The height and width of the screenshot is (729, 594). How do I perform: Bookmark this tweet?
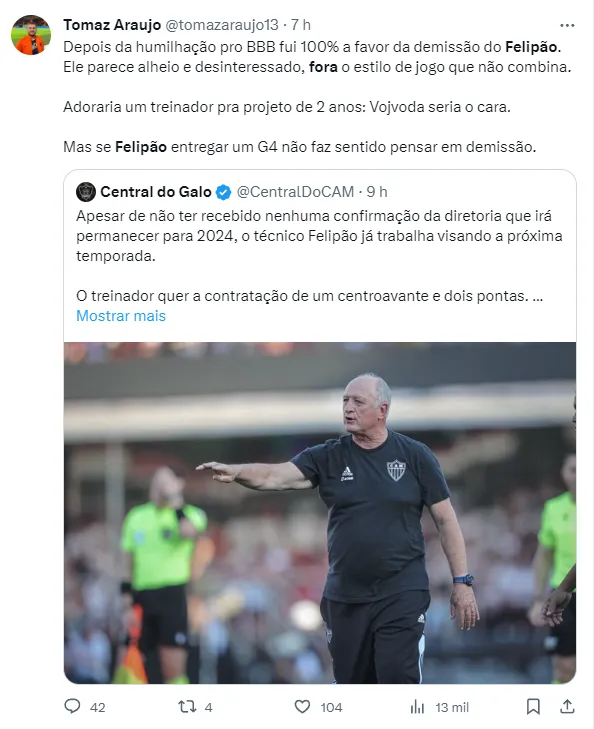coord(533,707)
